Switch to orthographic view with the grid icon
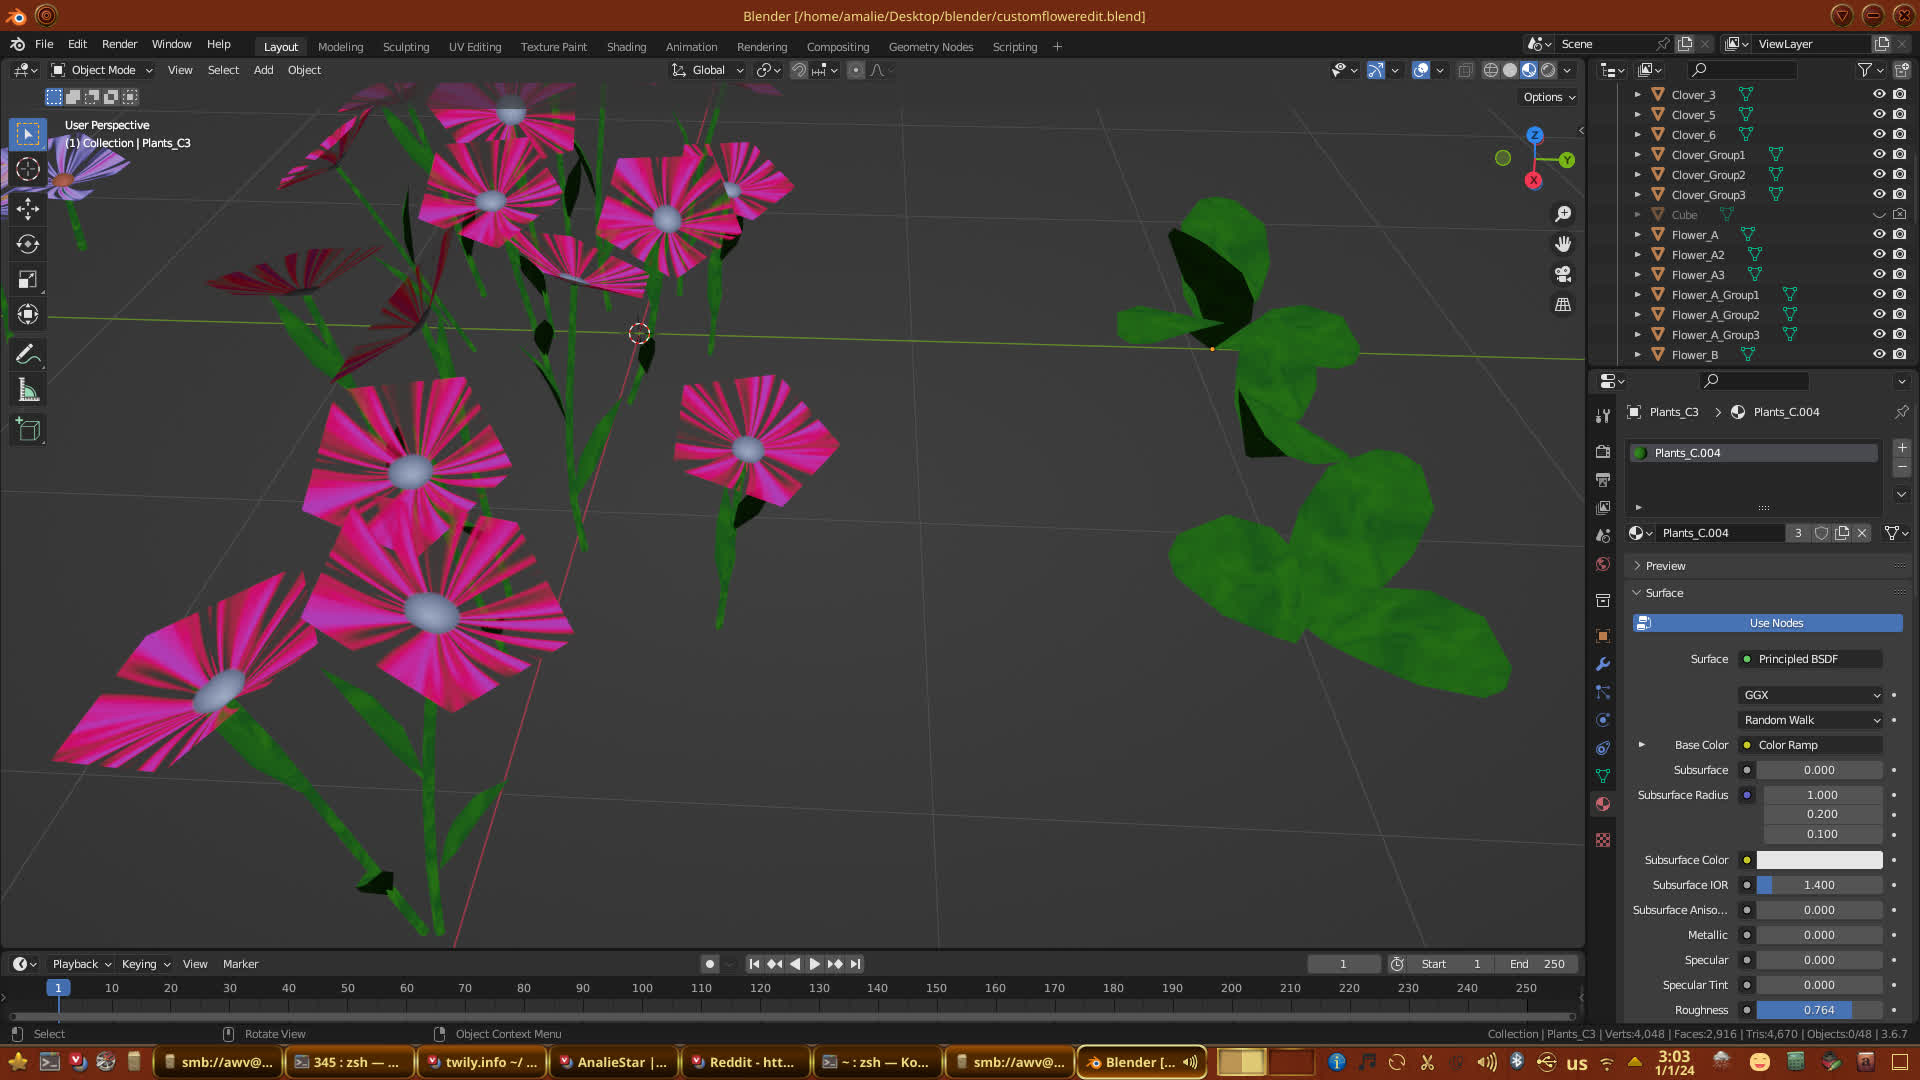The width and height of the screenshot is (1920, 1080). 1563,304
